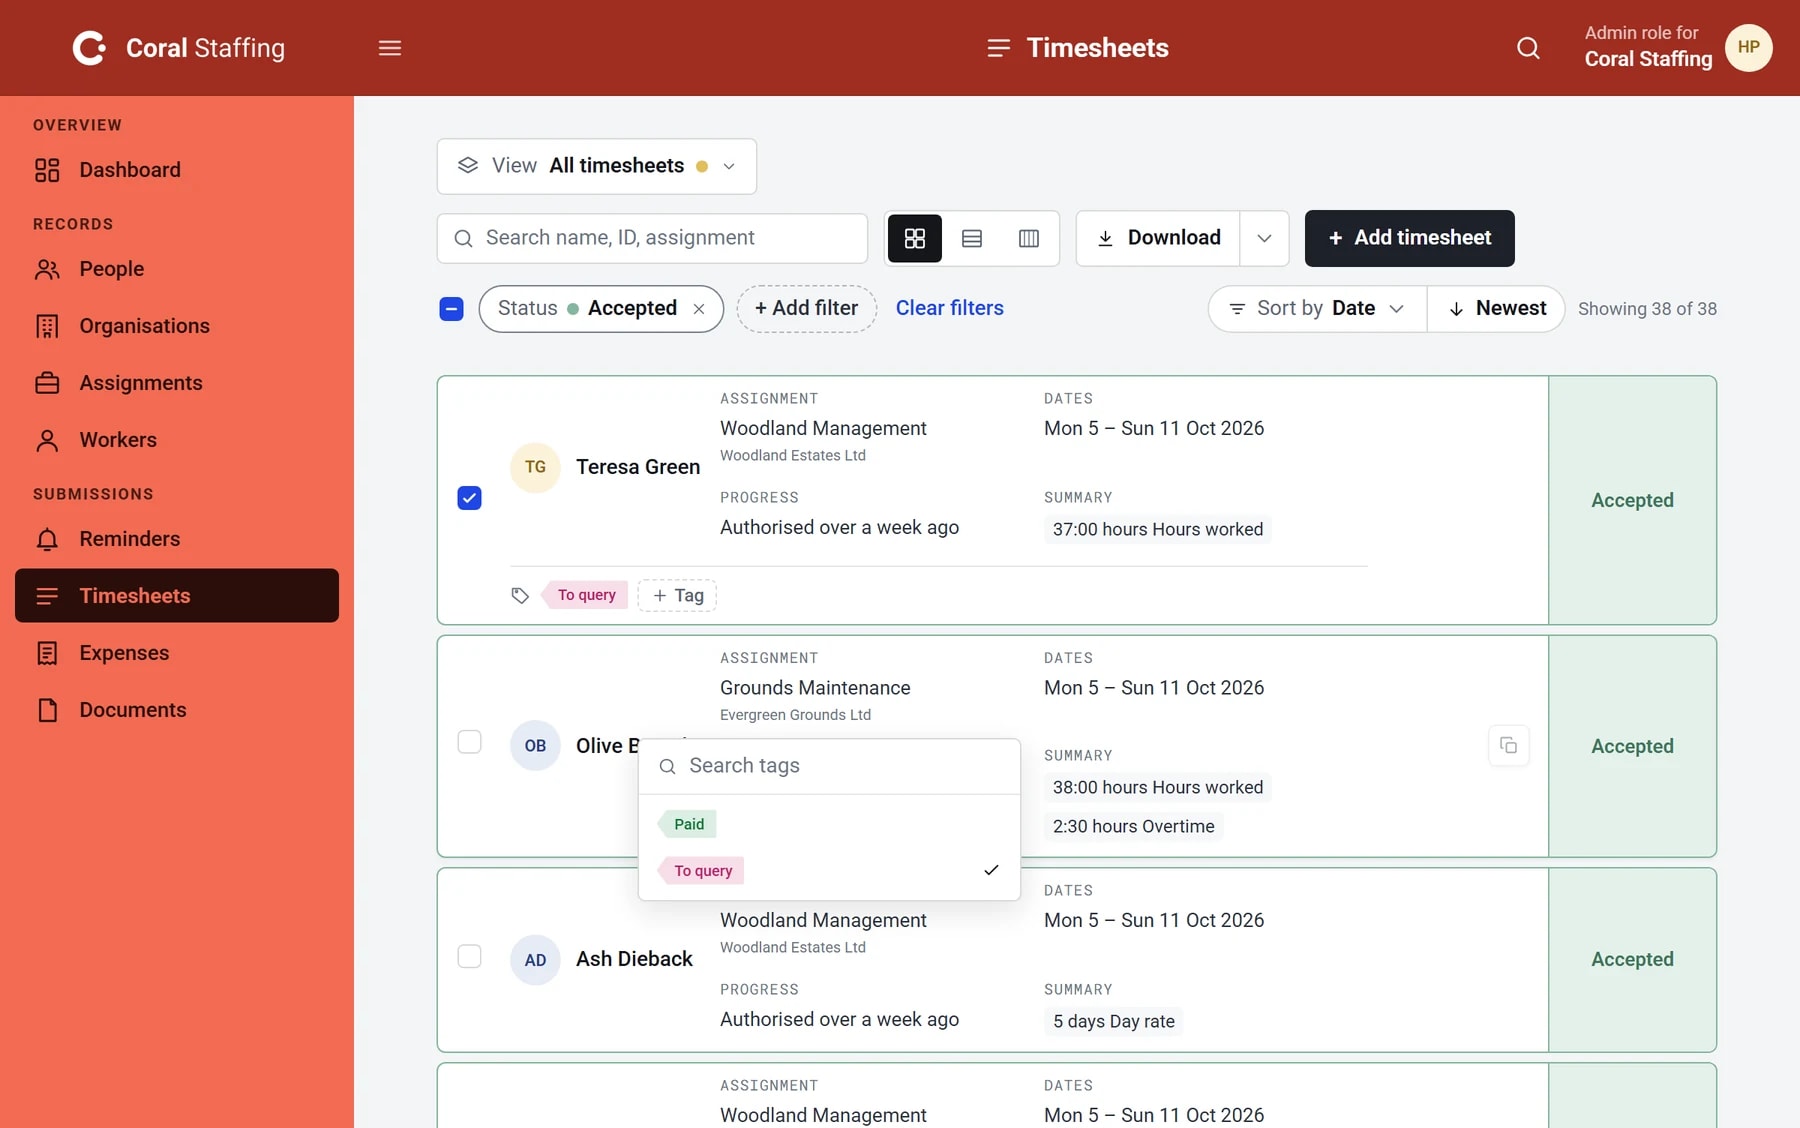
Task: Open Documents in the sidebar
Action: (x=177, y=710)
